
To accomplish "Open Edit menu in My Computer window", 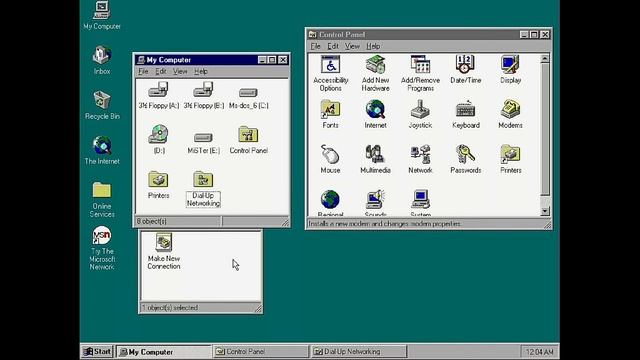I will tap(161, 71).
